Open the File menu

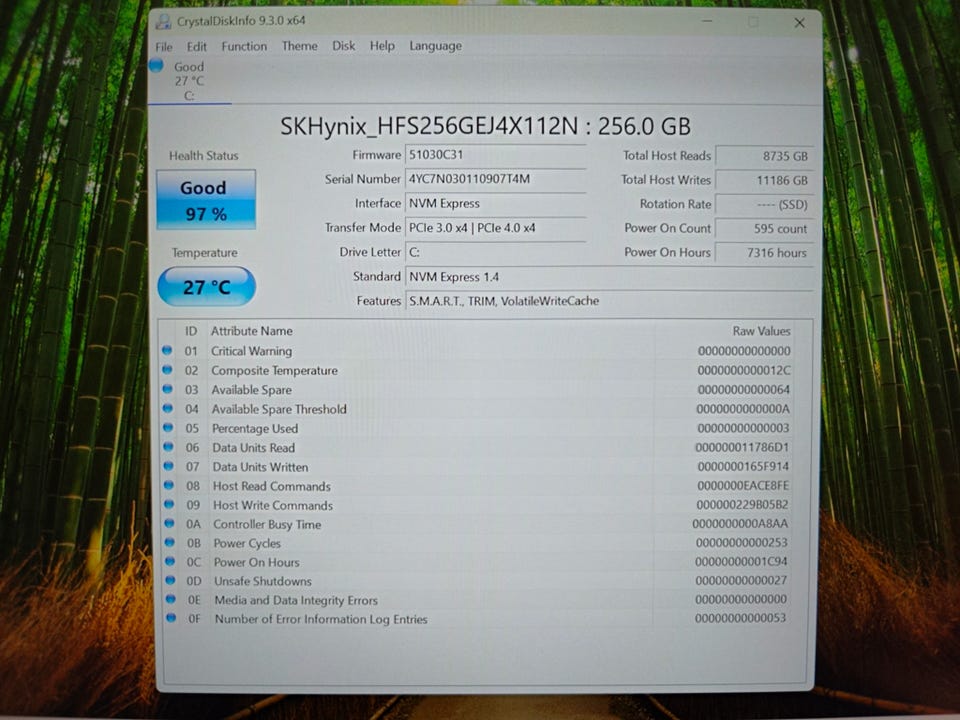coord(163,47)
